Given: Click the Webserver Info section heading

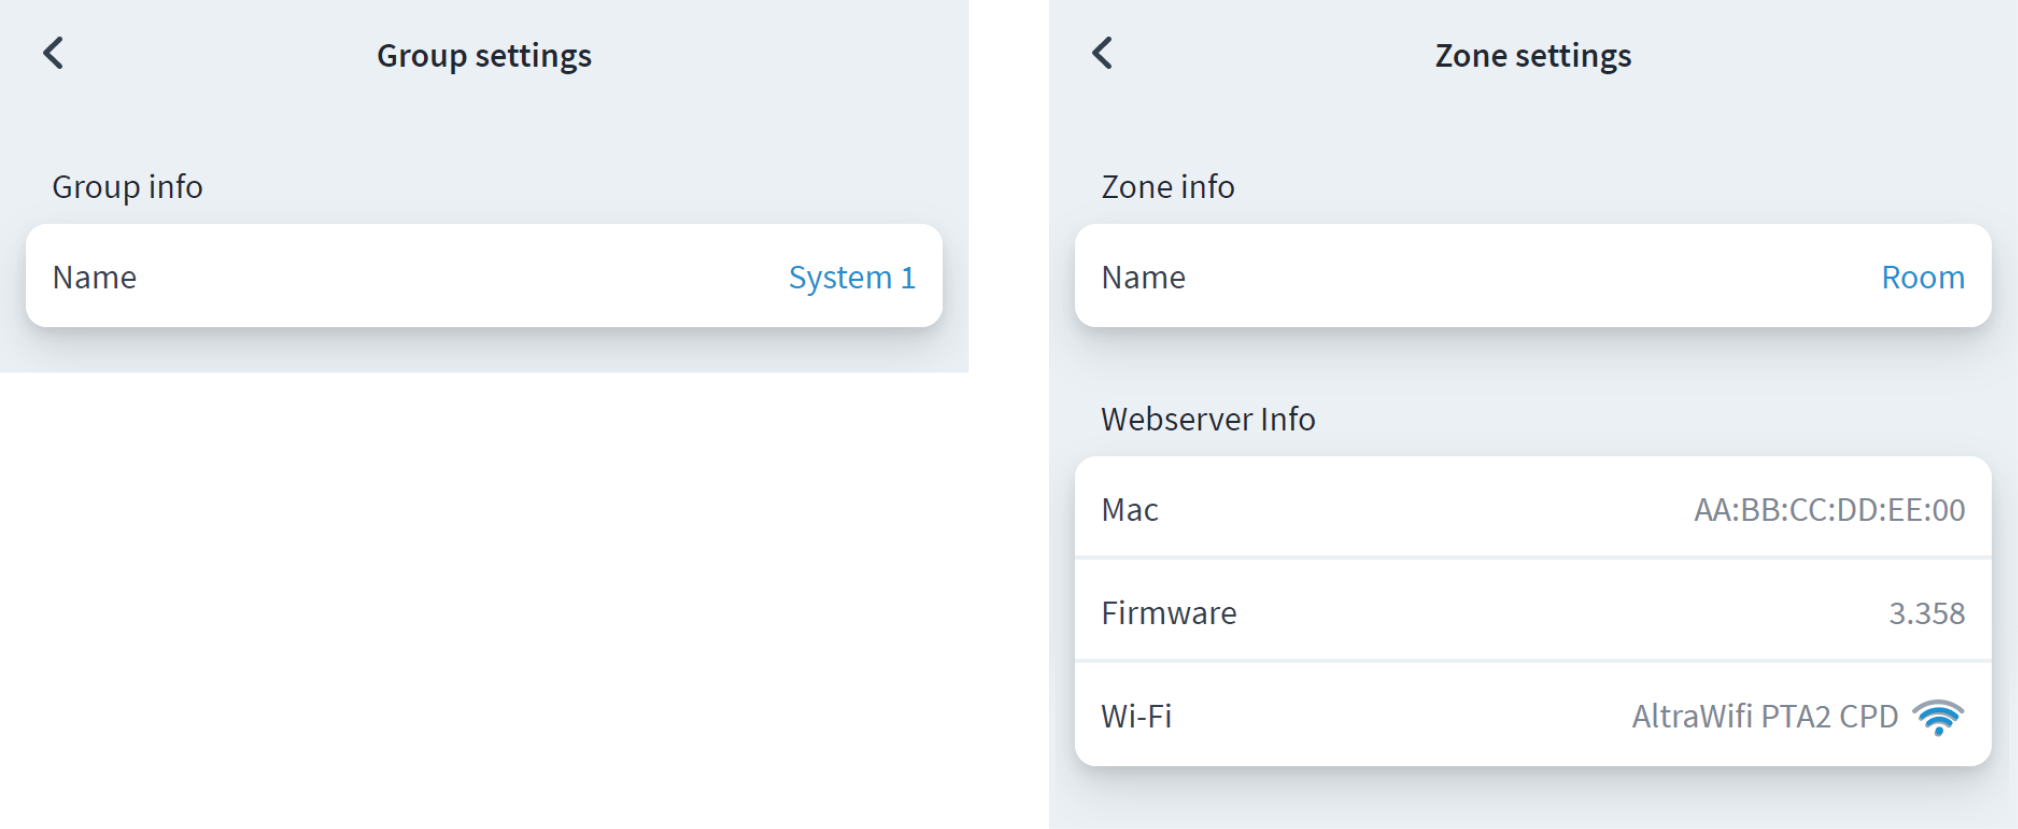Looking at the screenshot, I should 1208,419.
